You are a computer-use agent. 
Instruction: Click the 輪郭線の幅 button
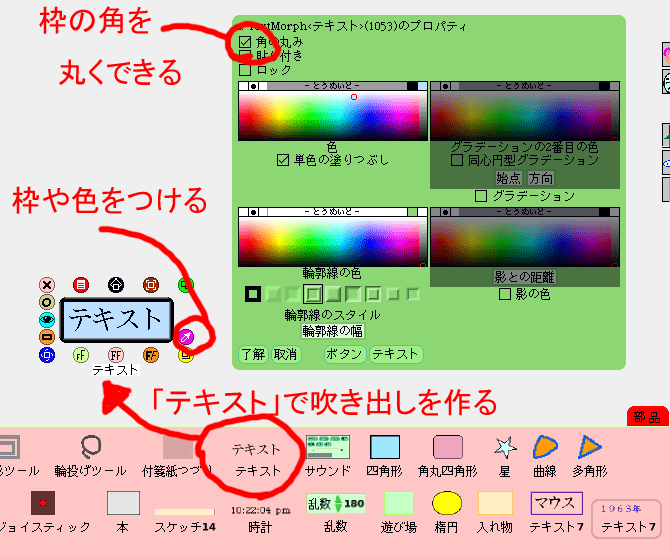pyautogui.click(x=332, y=331)
